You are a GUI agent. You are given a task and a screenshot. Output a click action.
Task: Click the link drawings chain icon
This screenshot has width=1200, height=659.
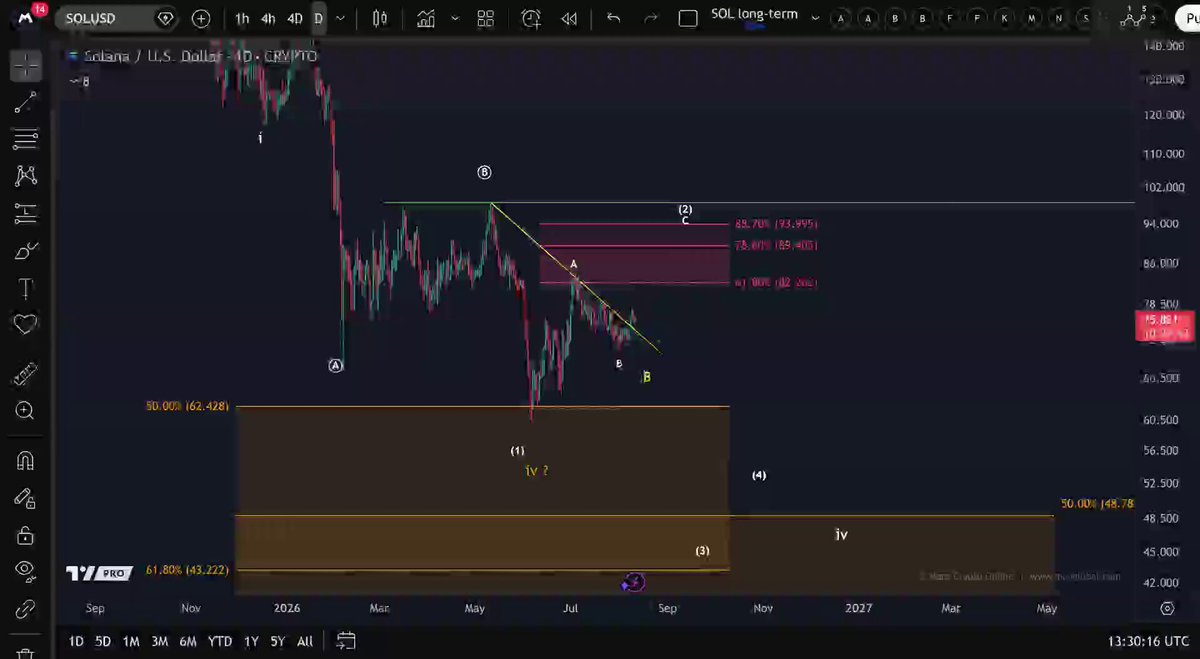click(x=26, y=608)
